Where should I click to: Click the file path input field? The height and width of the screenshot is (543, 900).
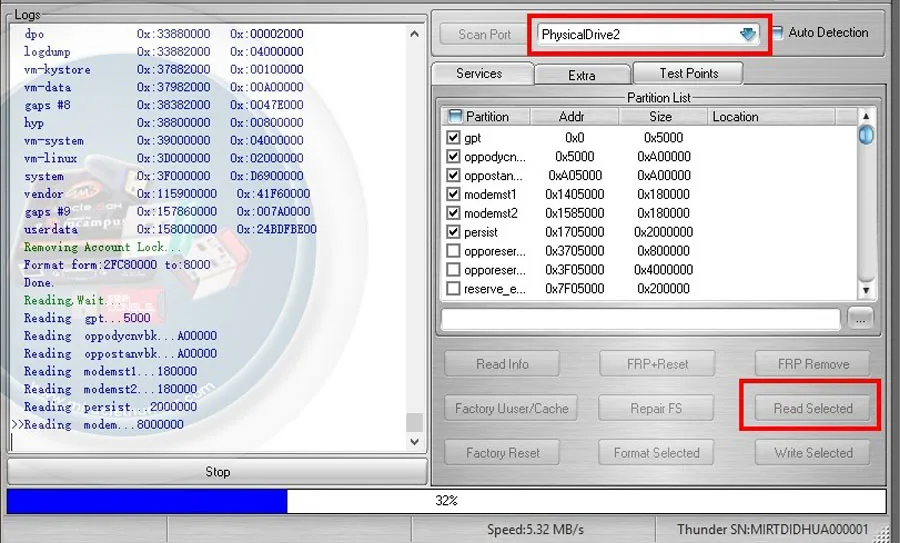pos(640,319)
